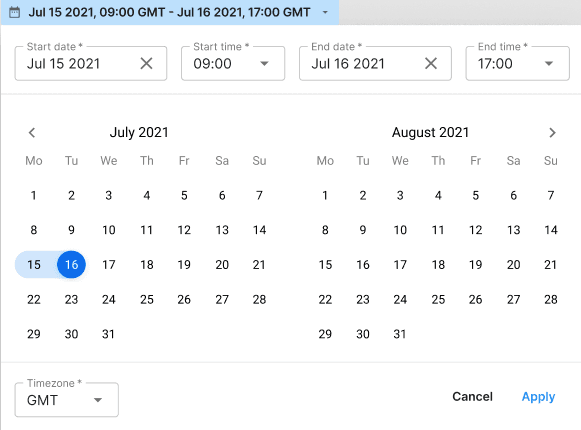The width and height of the screenshot is (581, 430).
Task: Select July 28 in the calendar
Action: [259, 300]
